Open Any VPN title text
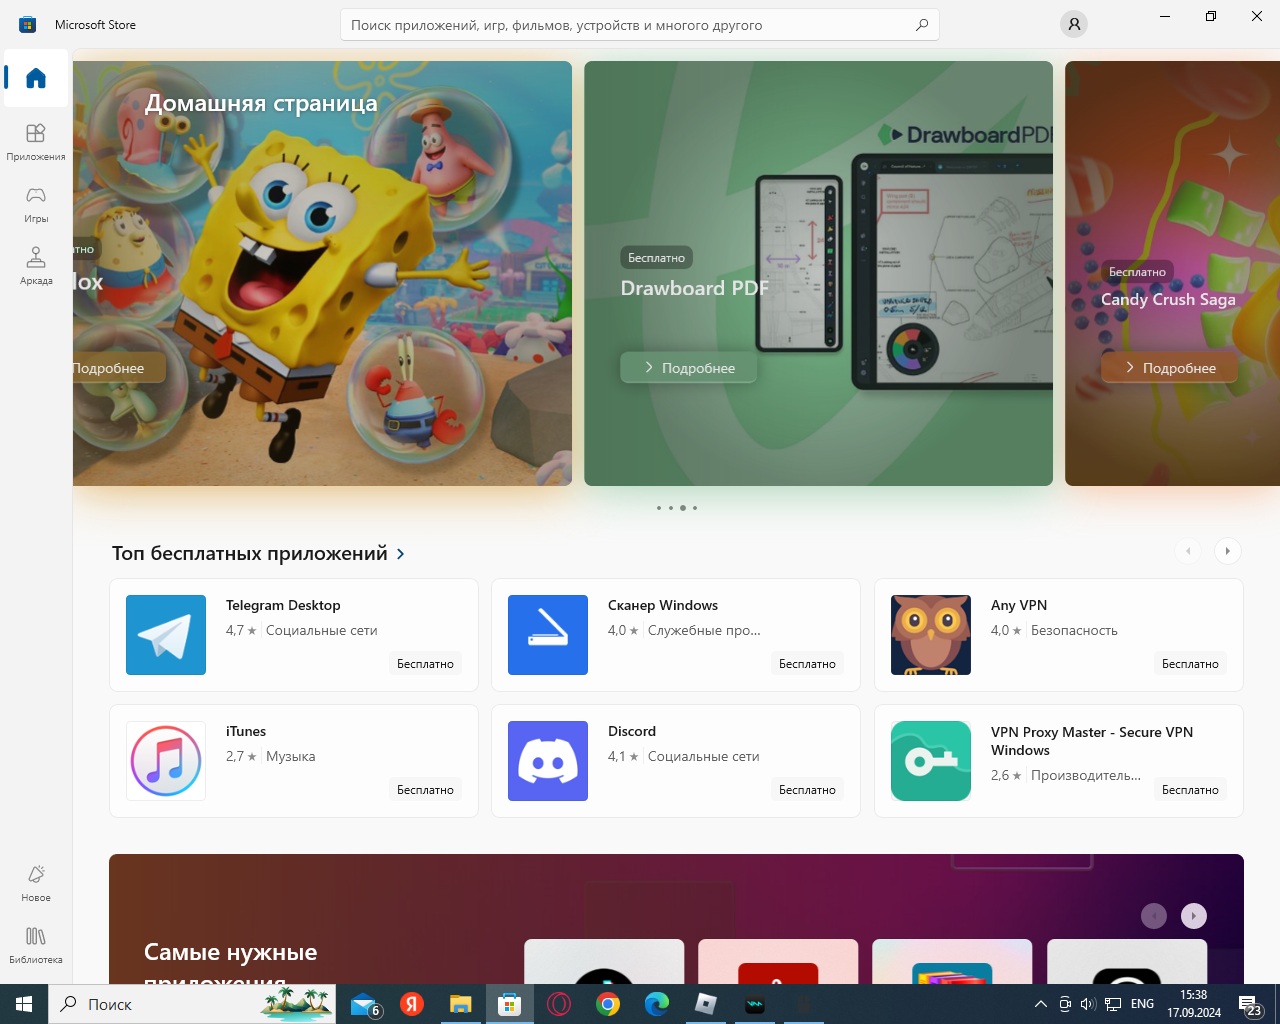The width and height of the screenshot is (1280, 1024). pyautogui.click(x=1019, y=605)
